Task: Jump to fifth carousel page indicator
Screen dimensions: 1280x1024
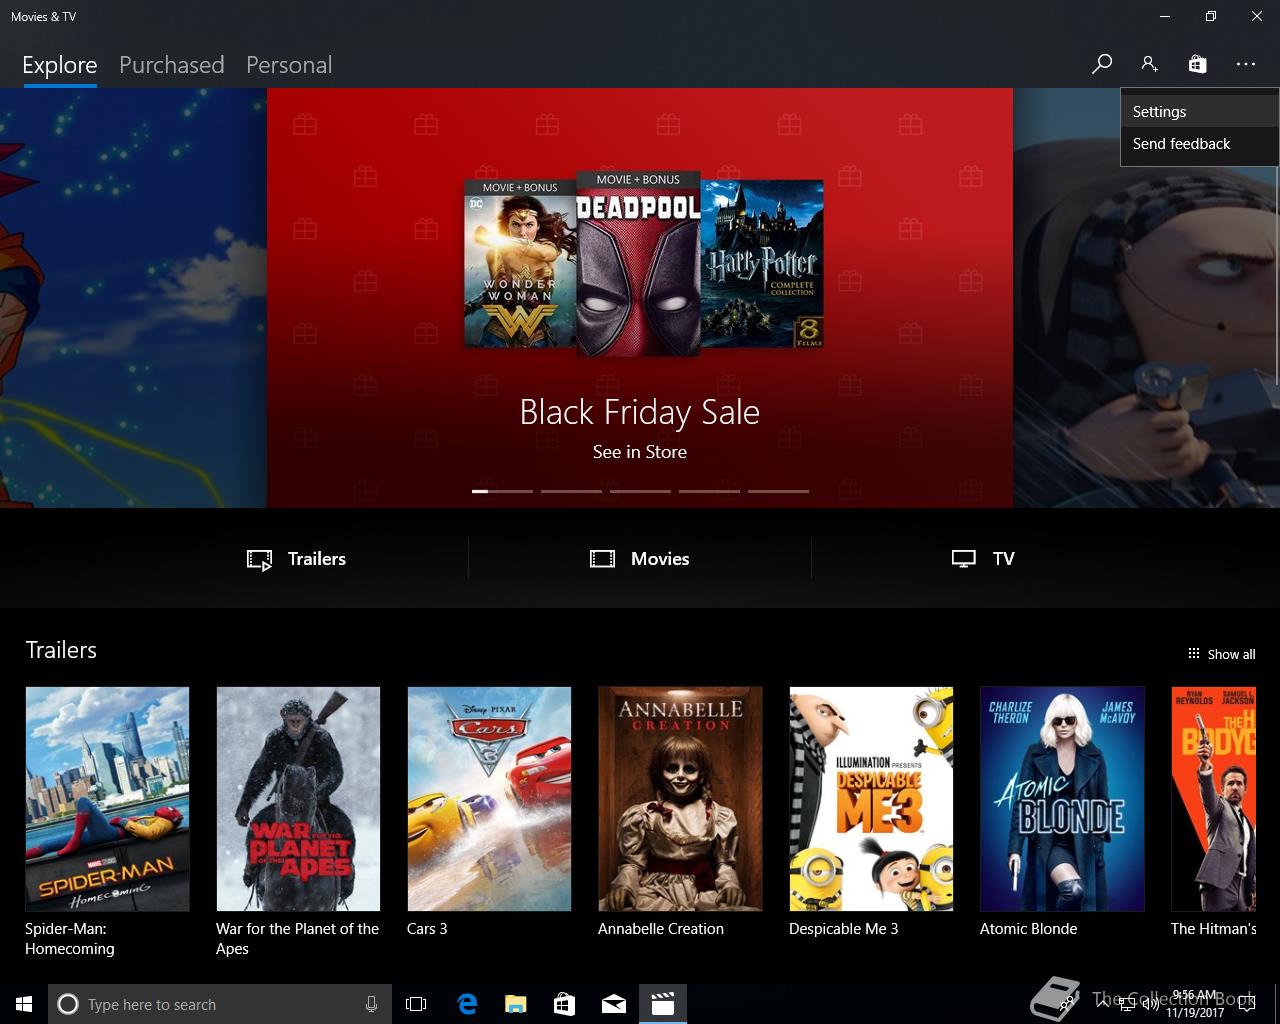Action: pyautogui.click(x=778, y=491)
